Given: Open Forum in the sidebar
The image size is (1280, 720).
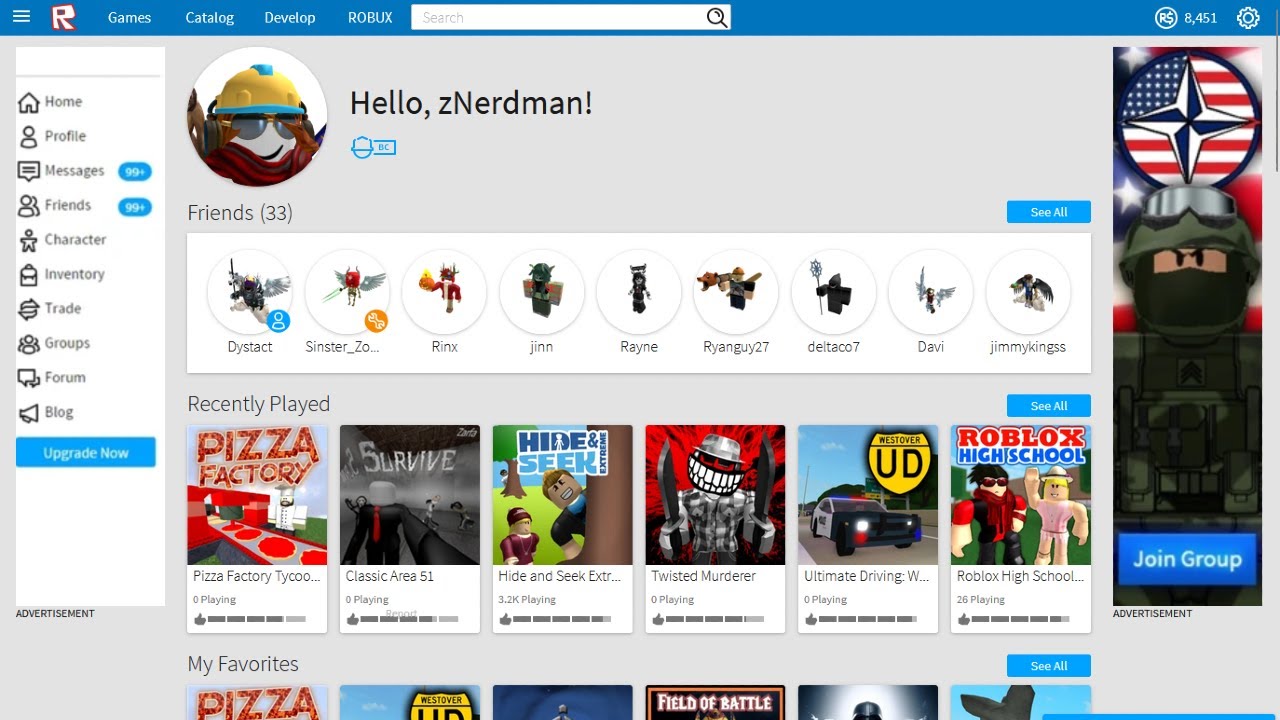Looking at the screenshot, I should 65,377.
